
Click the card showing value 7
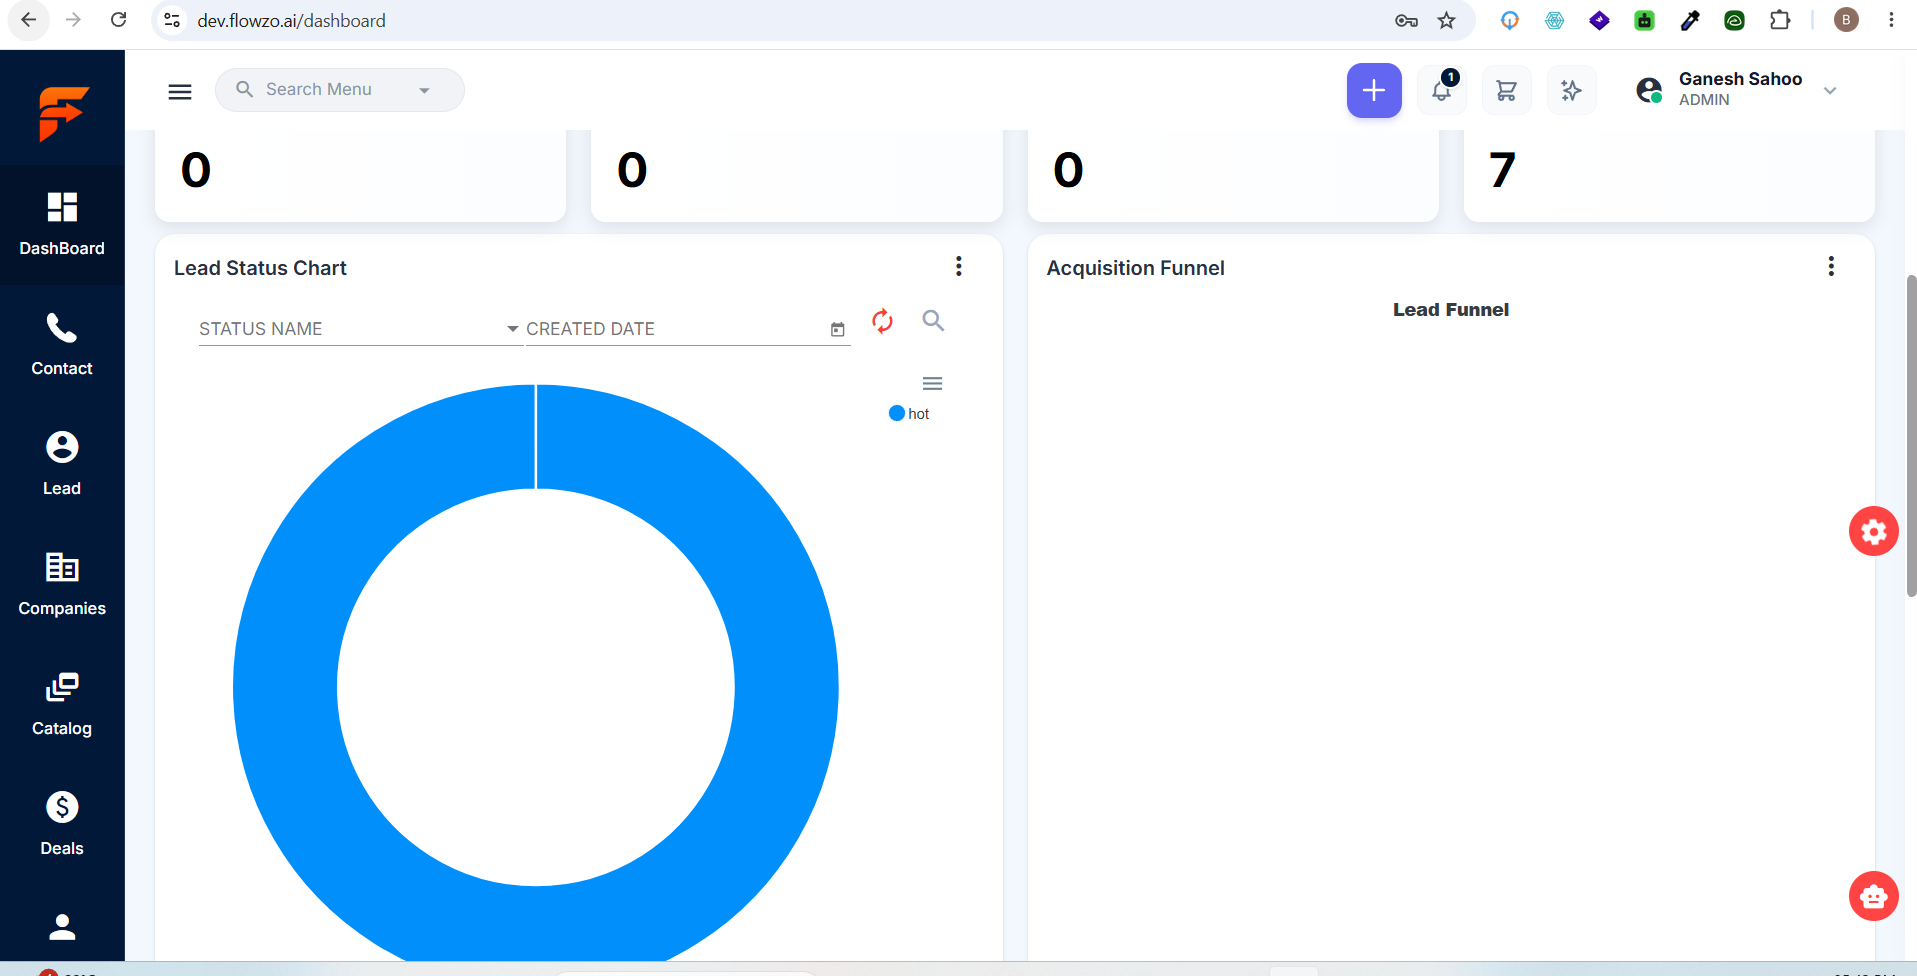(x=1668, y=176)
